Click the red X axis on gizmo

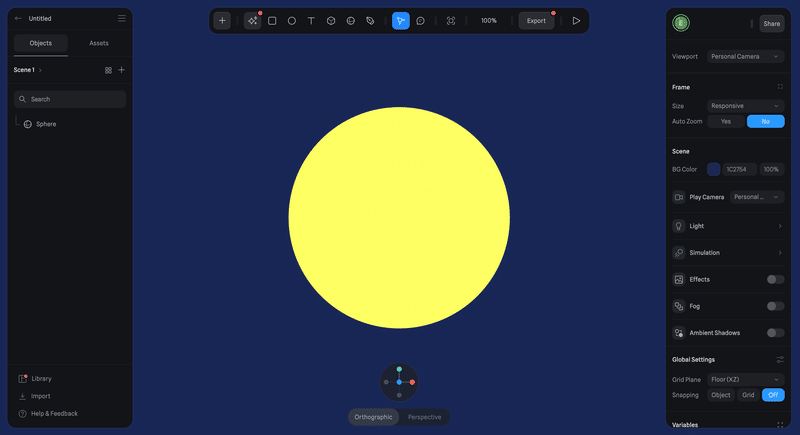point(412,382)
